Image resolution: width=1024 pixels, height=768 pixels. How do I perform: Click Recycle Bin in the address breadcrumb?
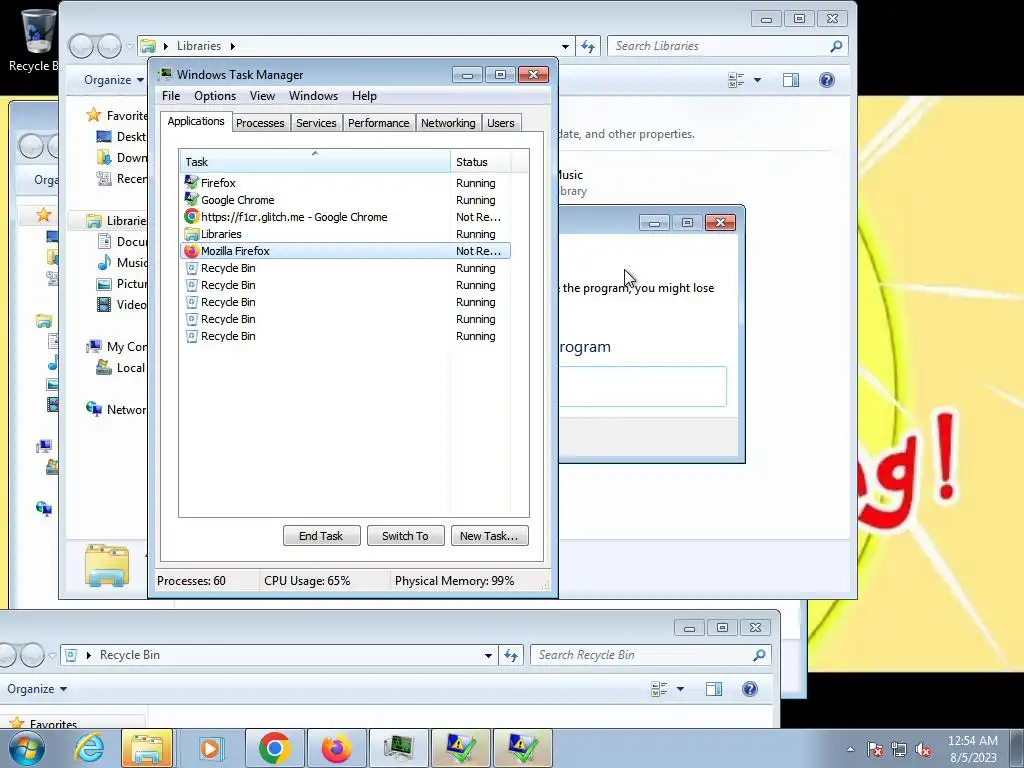(x=129, y=655)
